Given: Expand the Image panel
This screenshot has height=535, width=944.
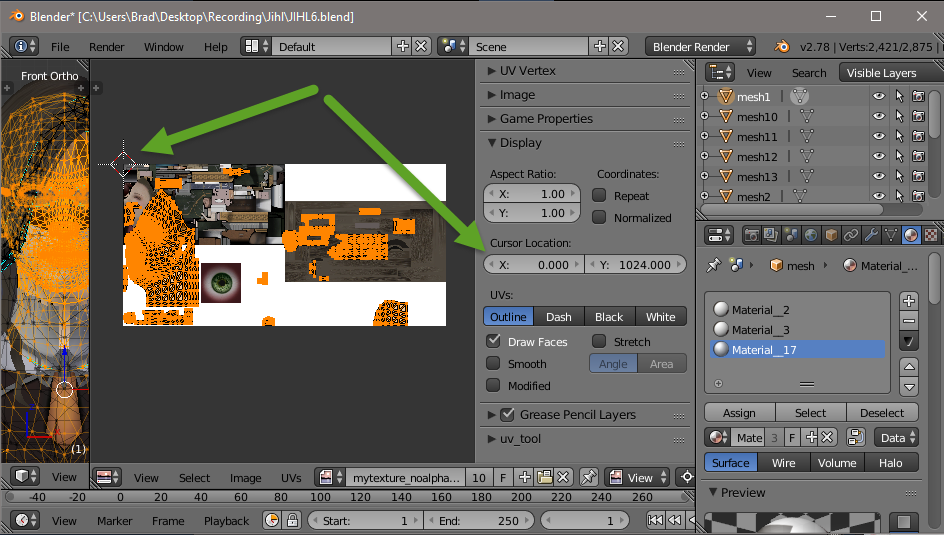Looking at the screenshot, I should 491,95.
